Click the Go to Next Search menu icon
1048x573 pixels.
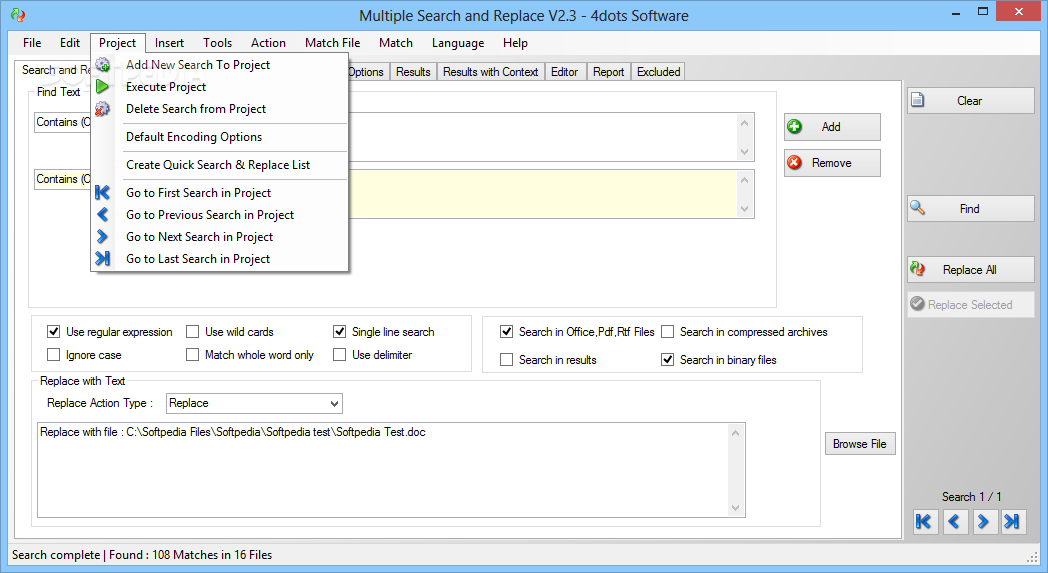[x=102, y=237]
